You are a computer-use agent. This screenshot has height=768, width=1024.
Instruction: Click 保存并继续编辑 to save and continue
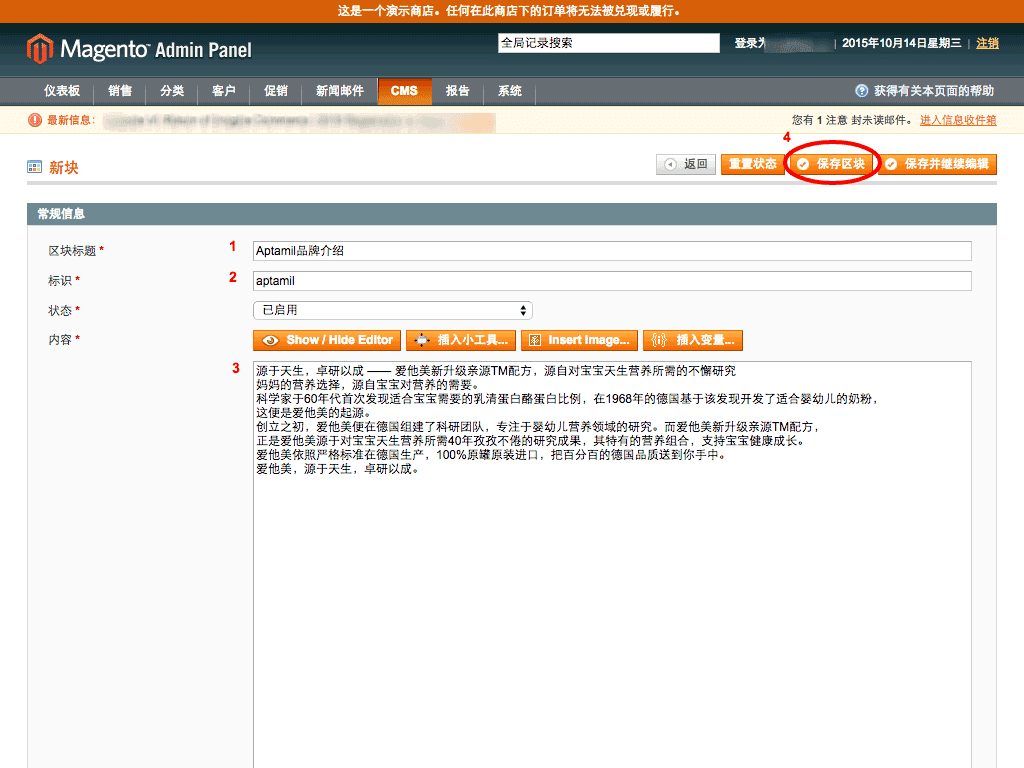(938, 164)
